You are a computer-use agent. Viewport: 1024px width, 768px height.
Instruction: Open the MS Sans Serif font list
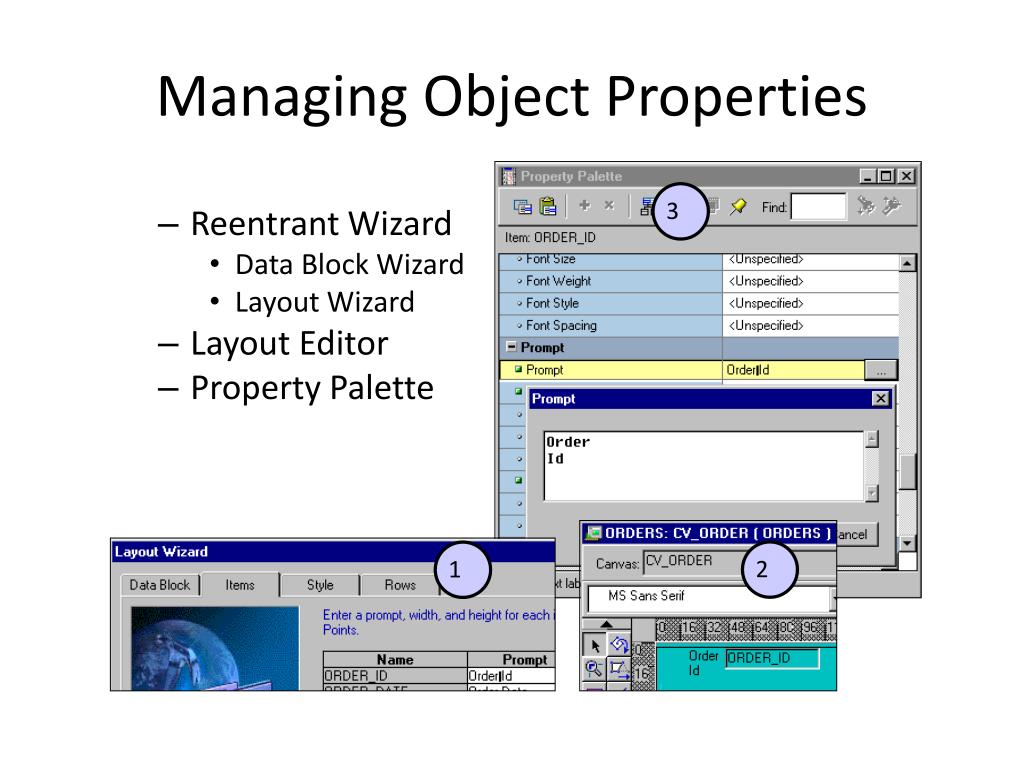pyautogui.click(x=833, y=596)
